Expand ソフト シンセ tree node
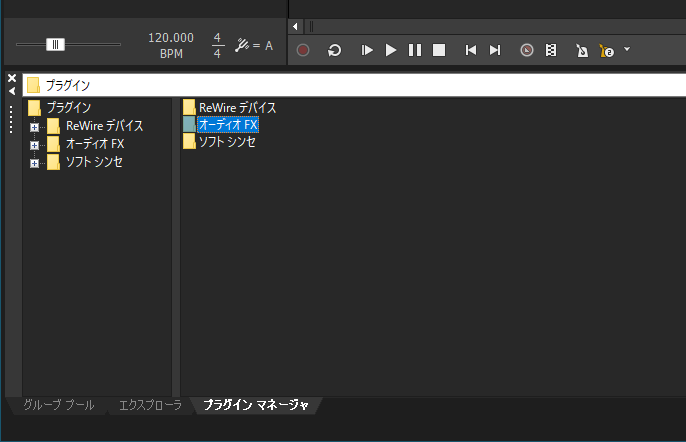686x442 pixels. (x=35, y=162)
